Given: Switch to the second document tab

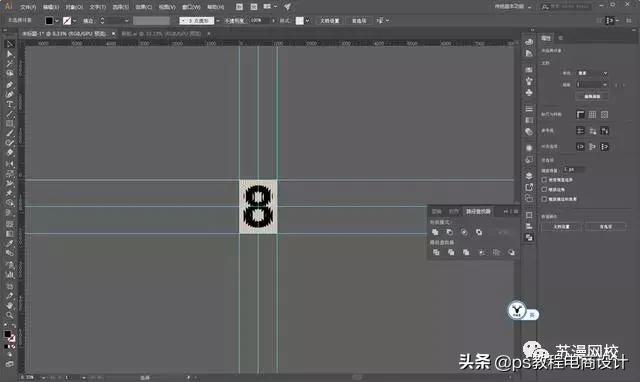Looking at the screenshot, I should [162, 34].
